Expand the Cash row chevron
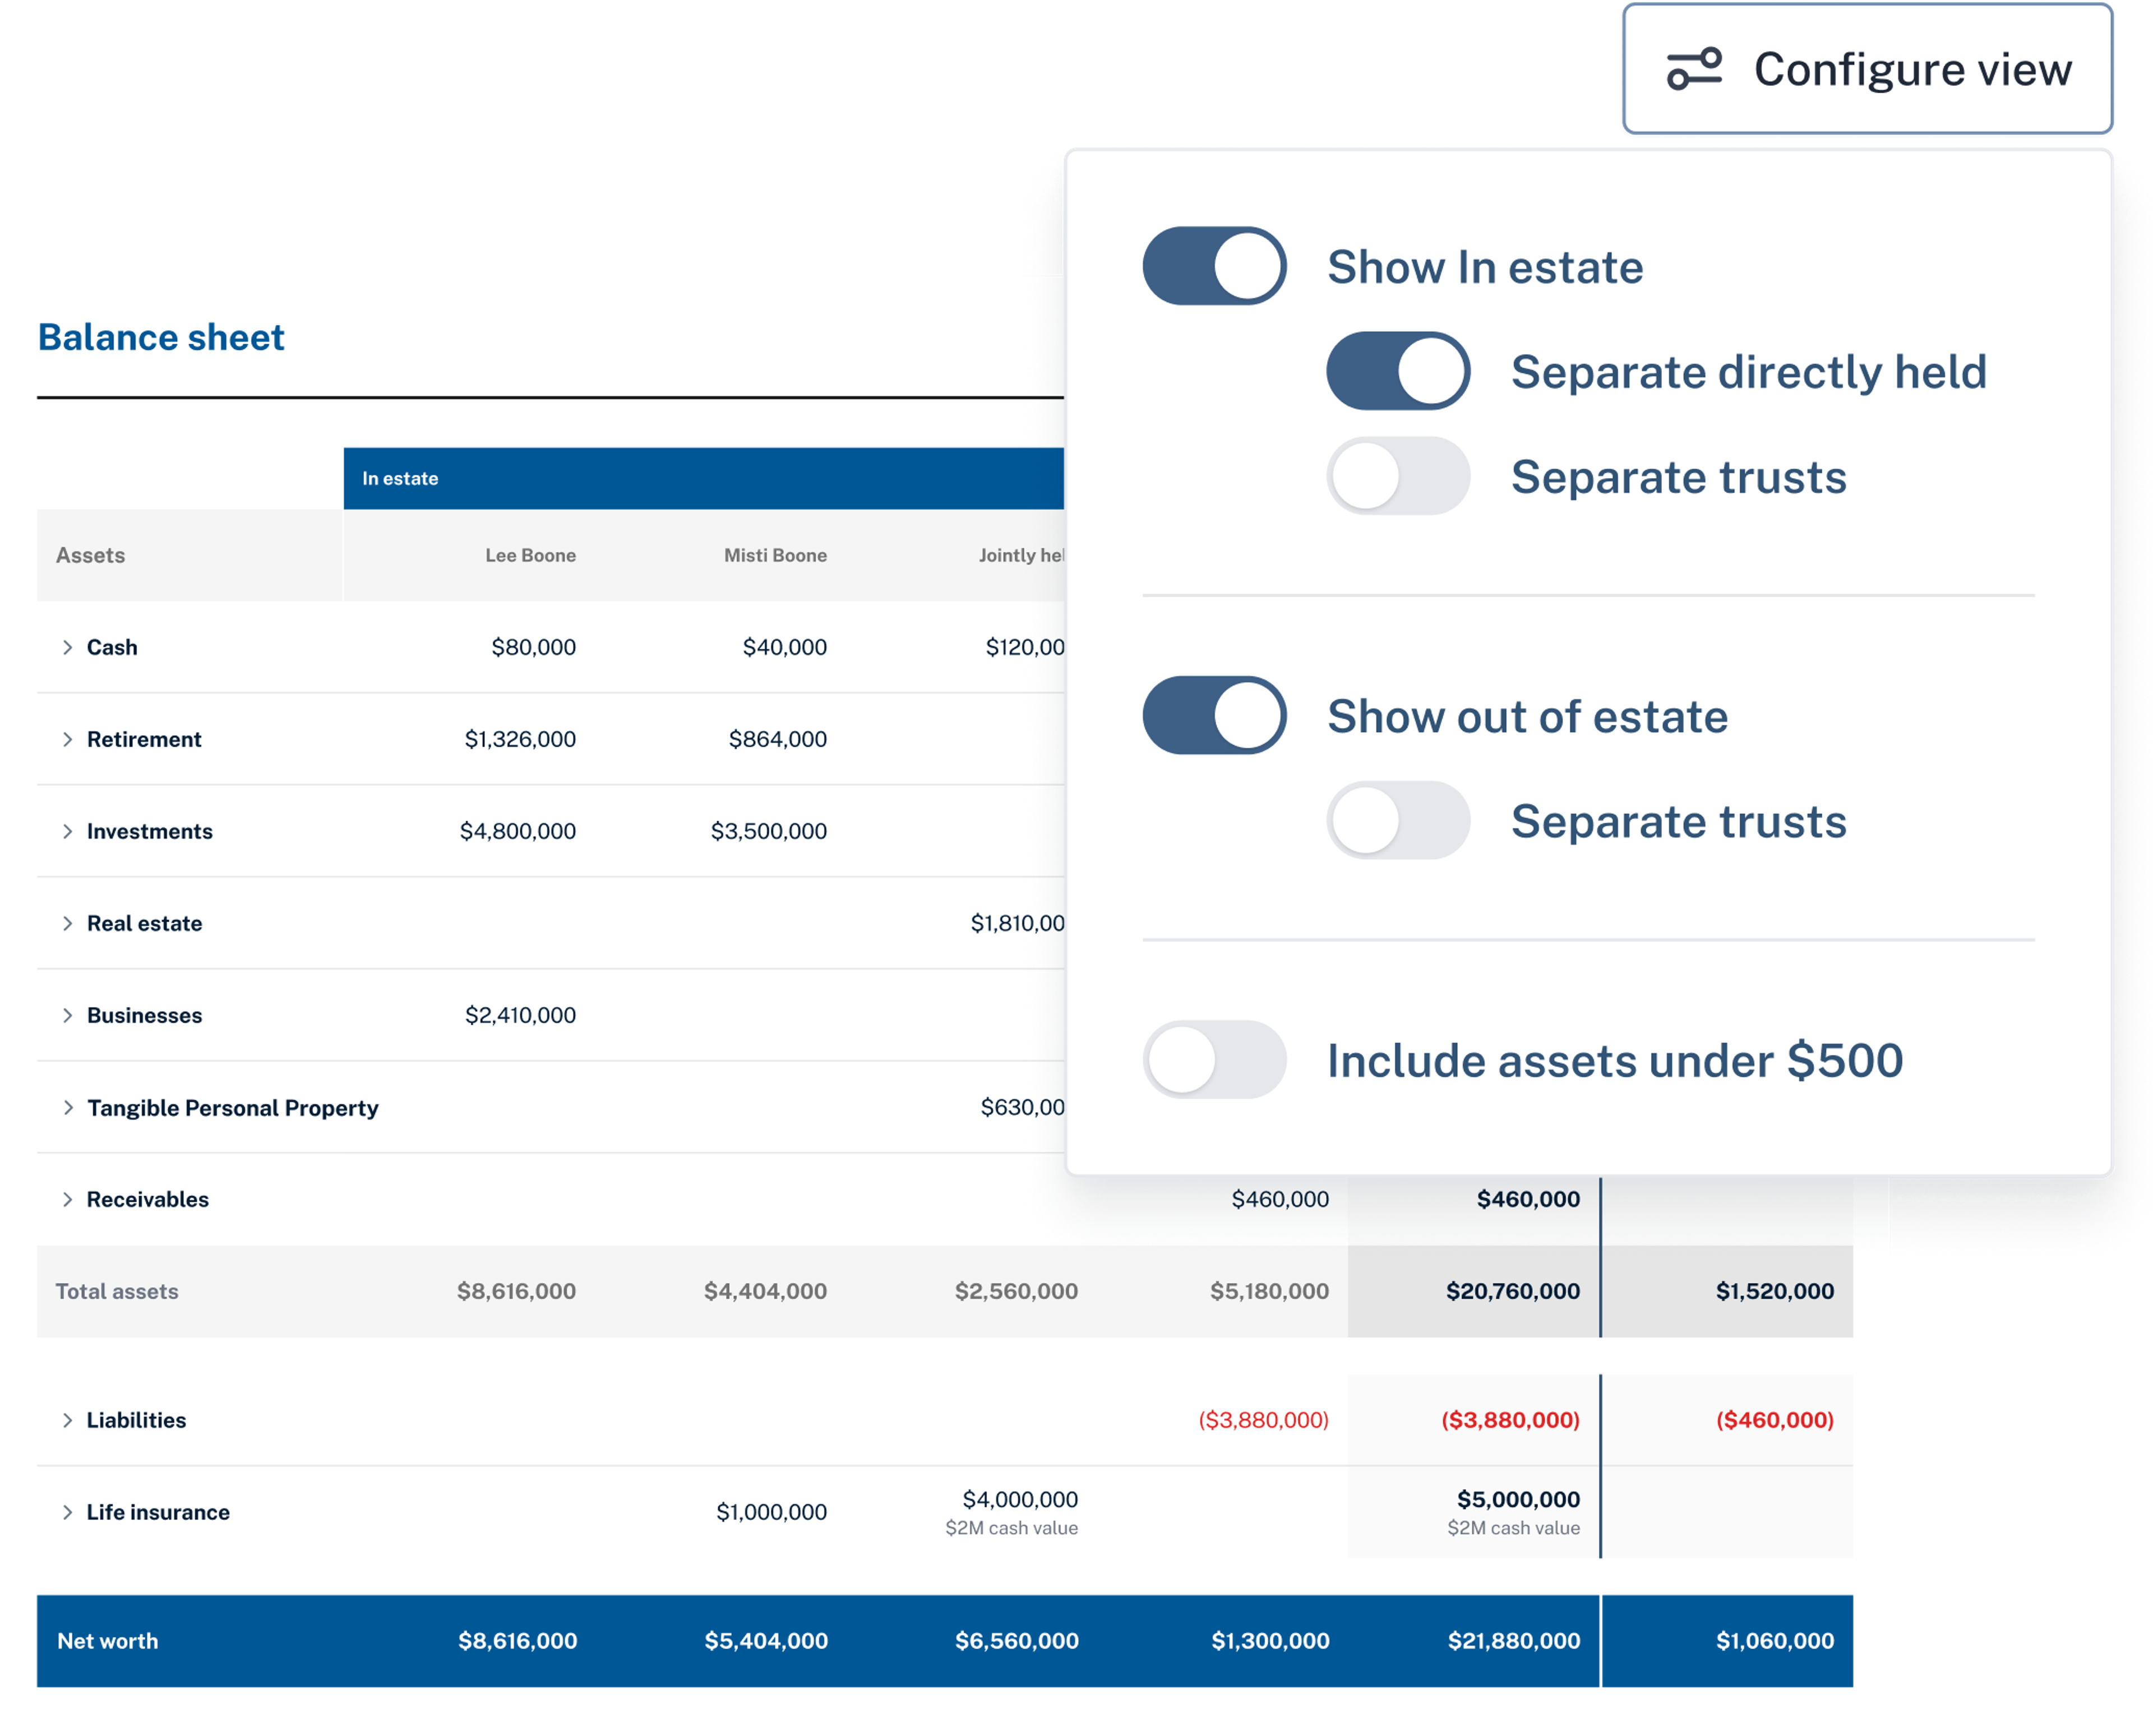 (x=67, y=647)
